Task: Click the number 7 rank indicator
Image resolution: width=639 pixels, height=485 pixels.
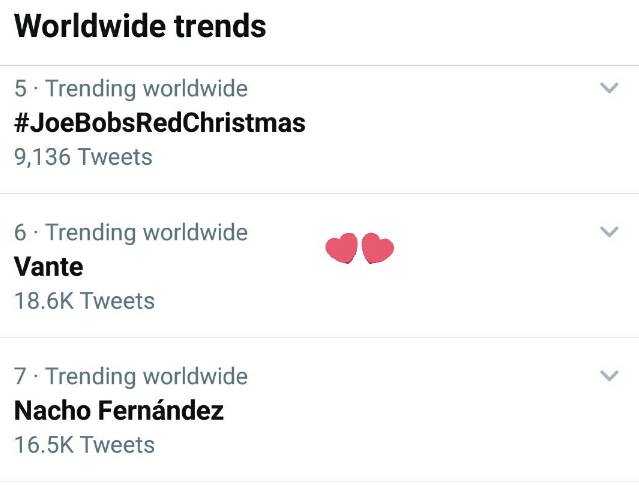Action: (20, 376)
